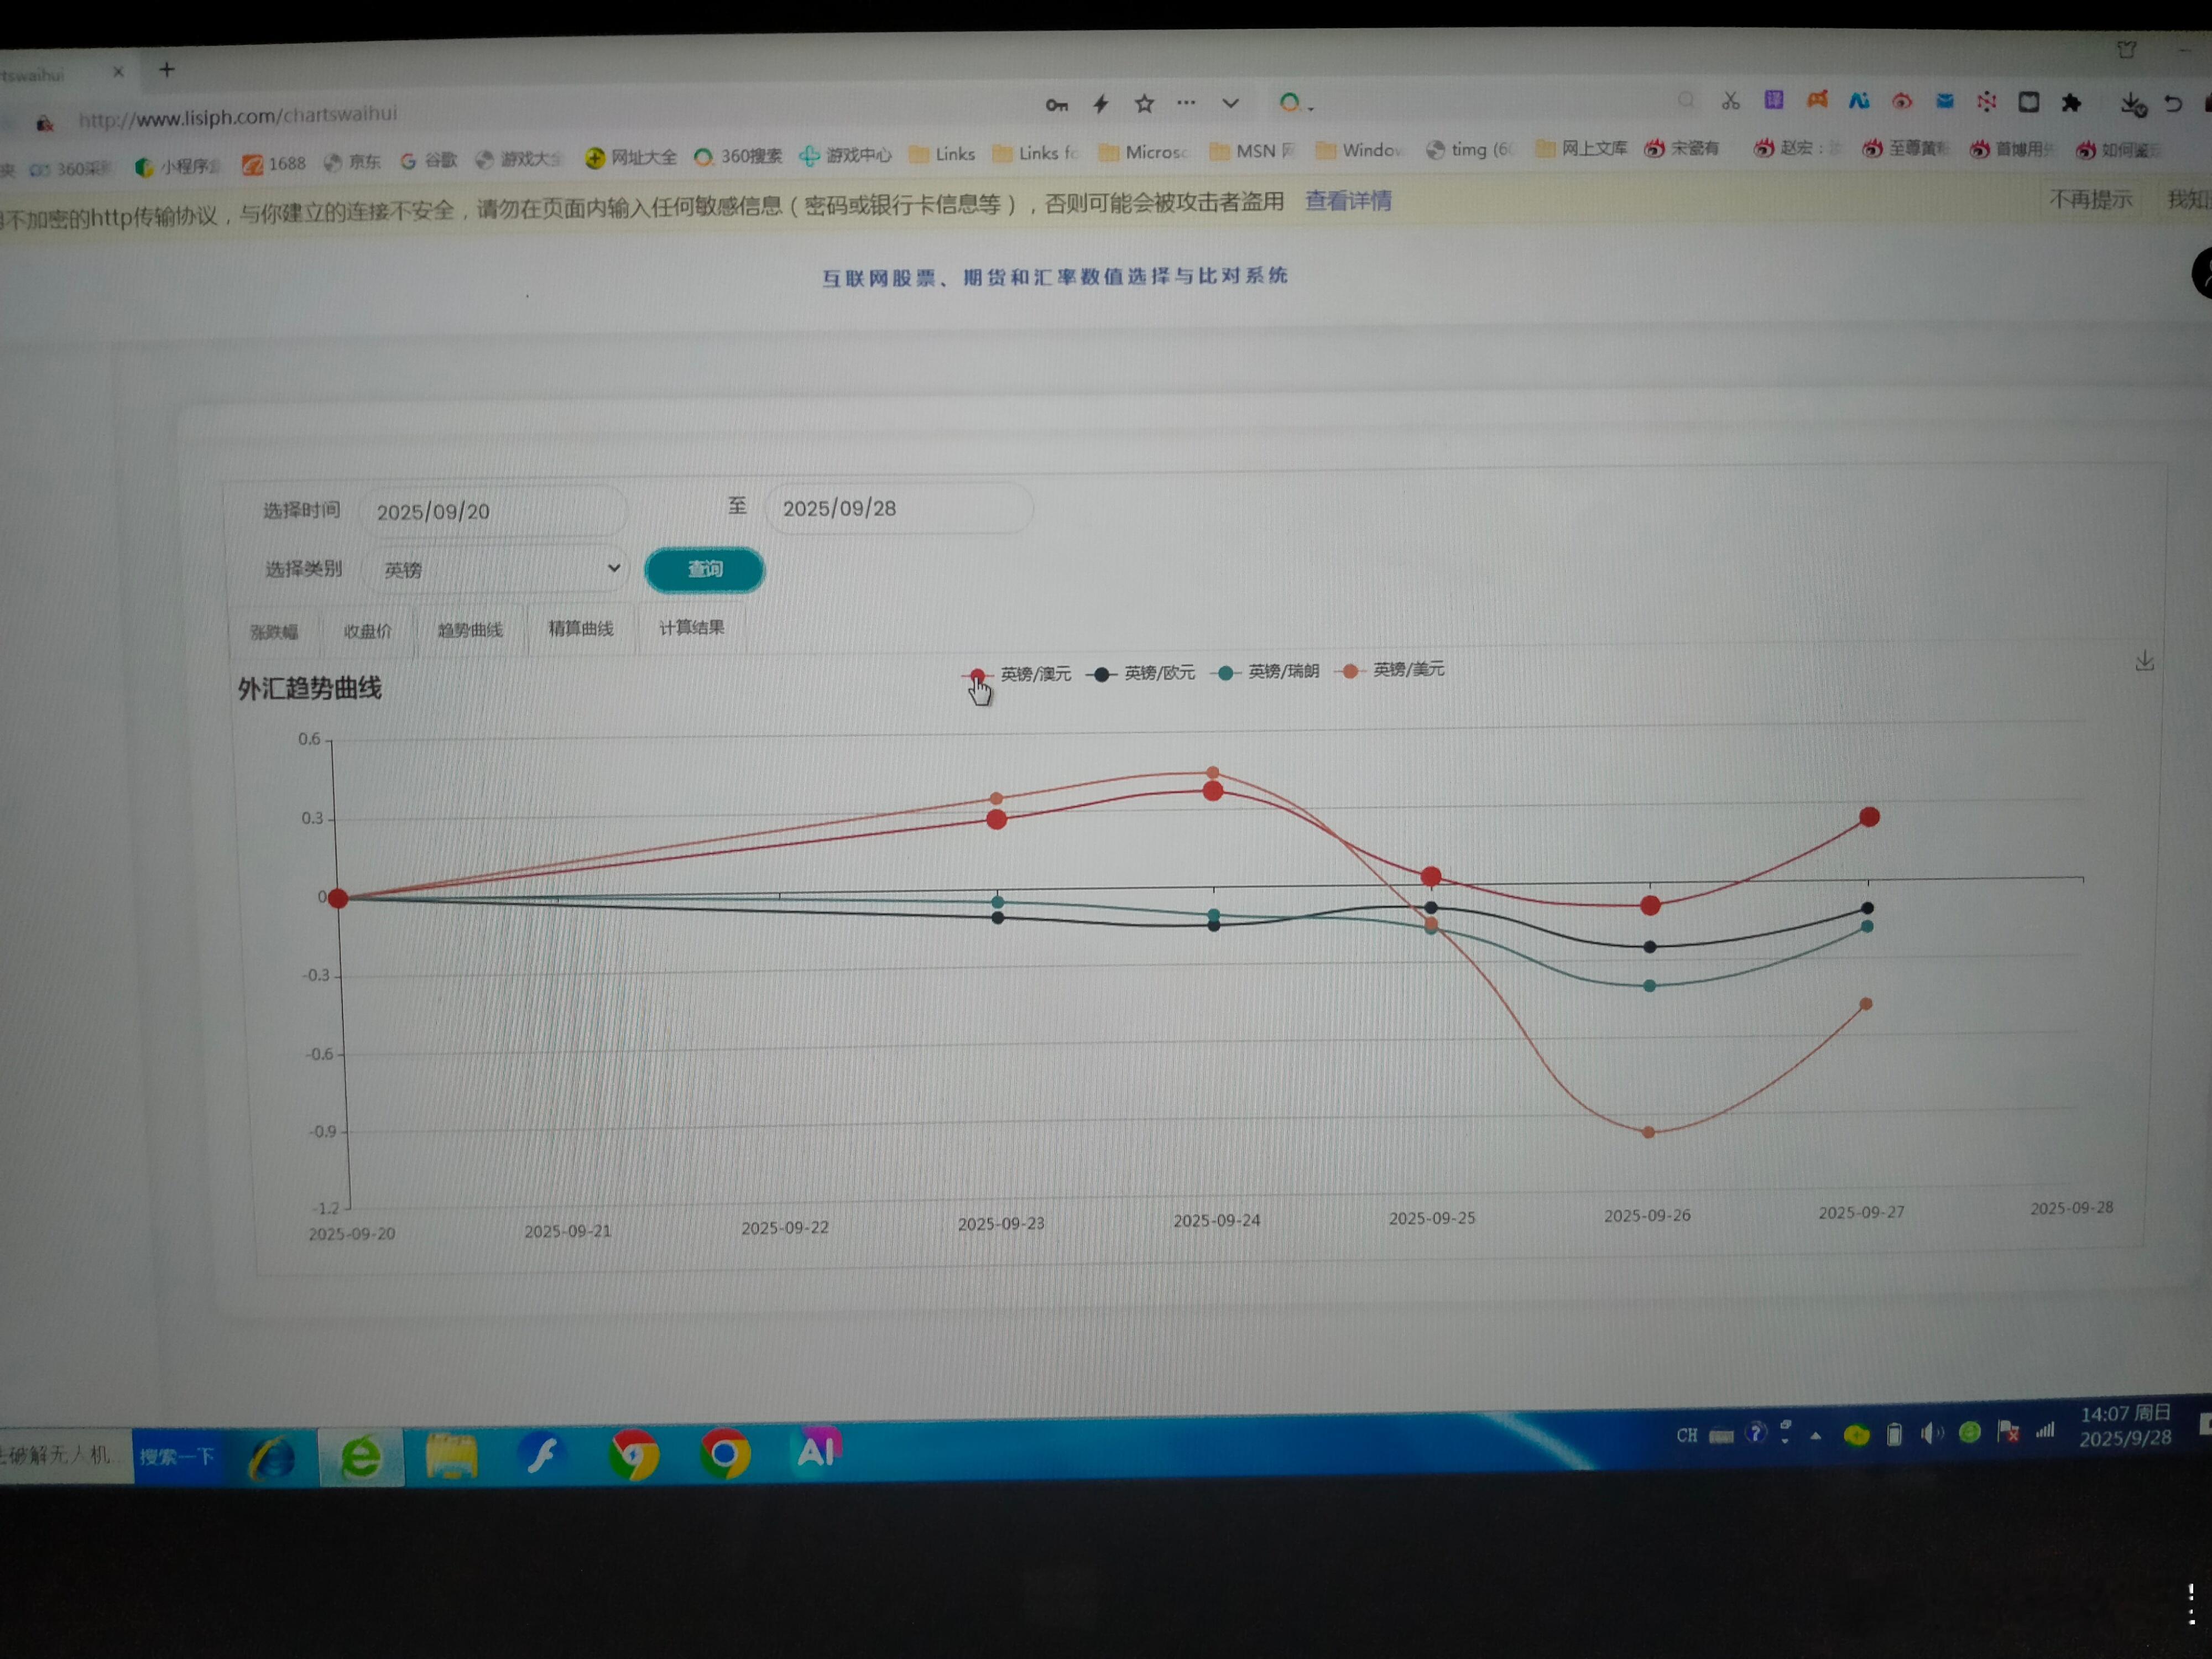Viewport: 2212px width, 1659px height.
Task: Open the 360搜索 bookmark
Action: click(738, 156)
